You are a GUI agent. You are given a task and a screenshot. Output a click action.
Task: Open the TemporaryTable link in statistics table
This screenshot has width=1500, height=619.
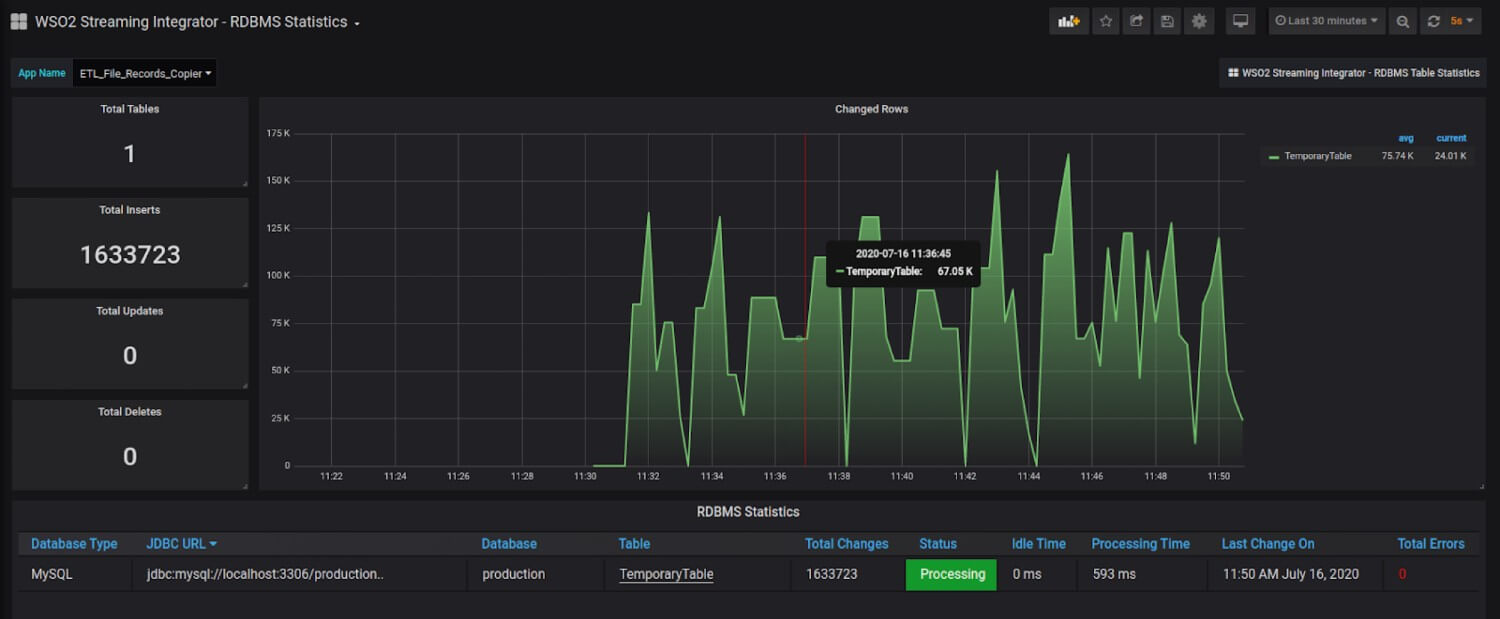664,574
